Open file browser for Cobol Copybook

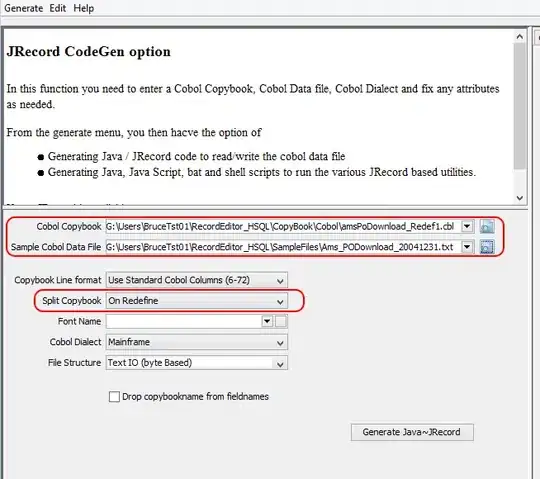tap(487, 227)
